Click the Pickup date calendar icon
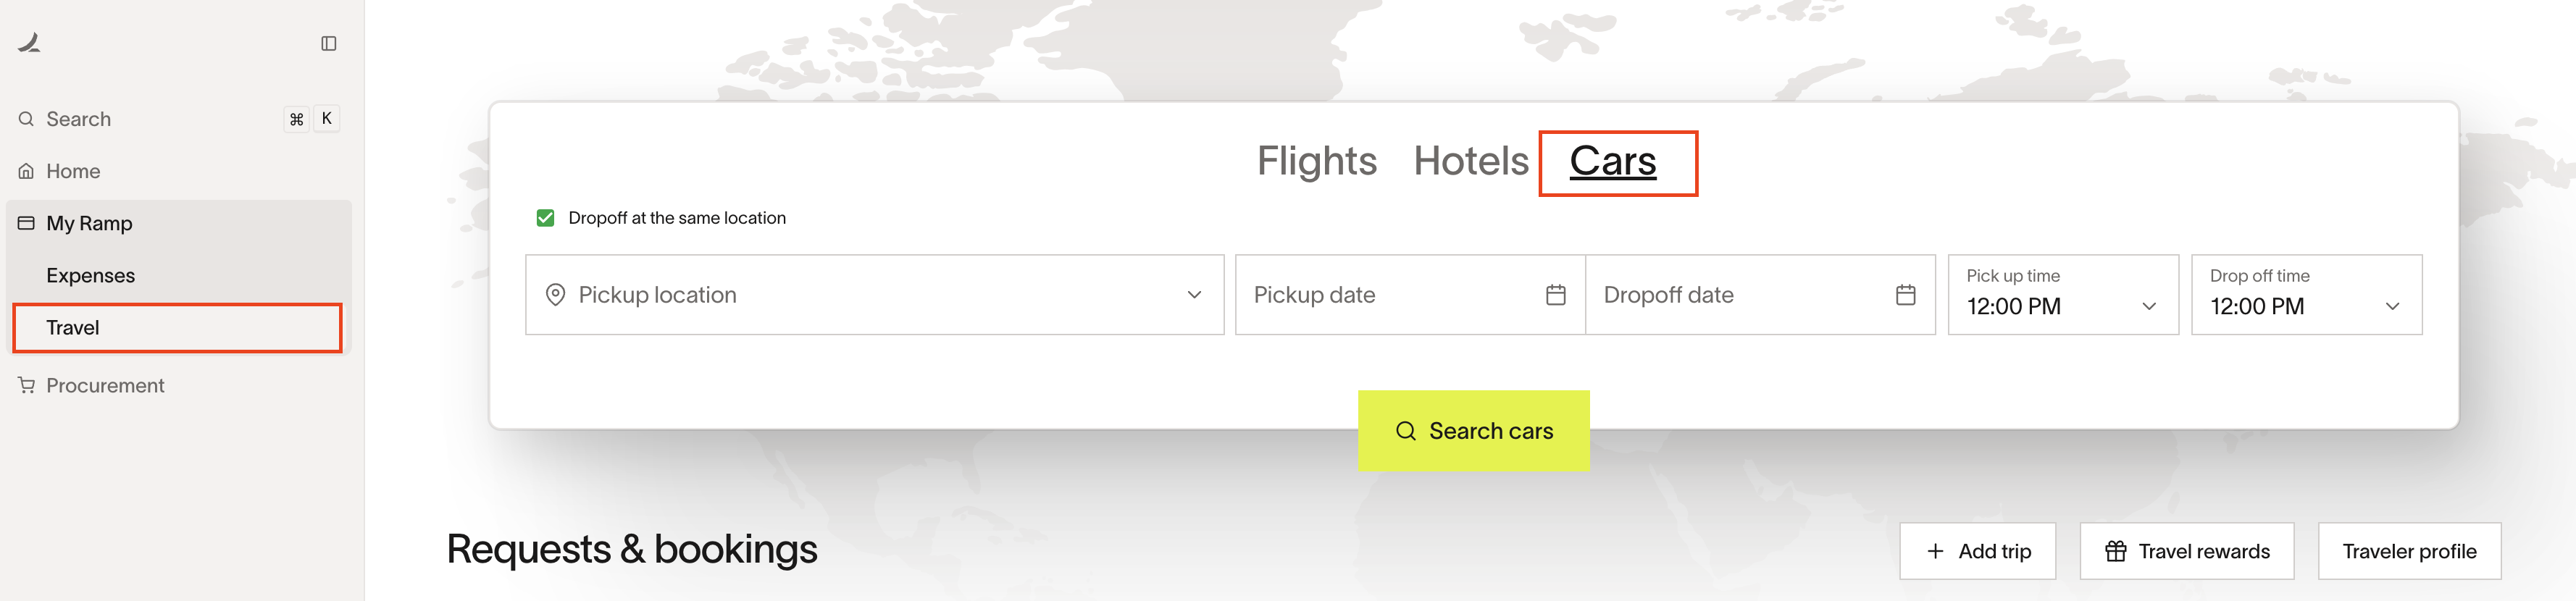Viewport: 2576px width, 601px height. [1555, 295]
